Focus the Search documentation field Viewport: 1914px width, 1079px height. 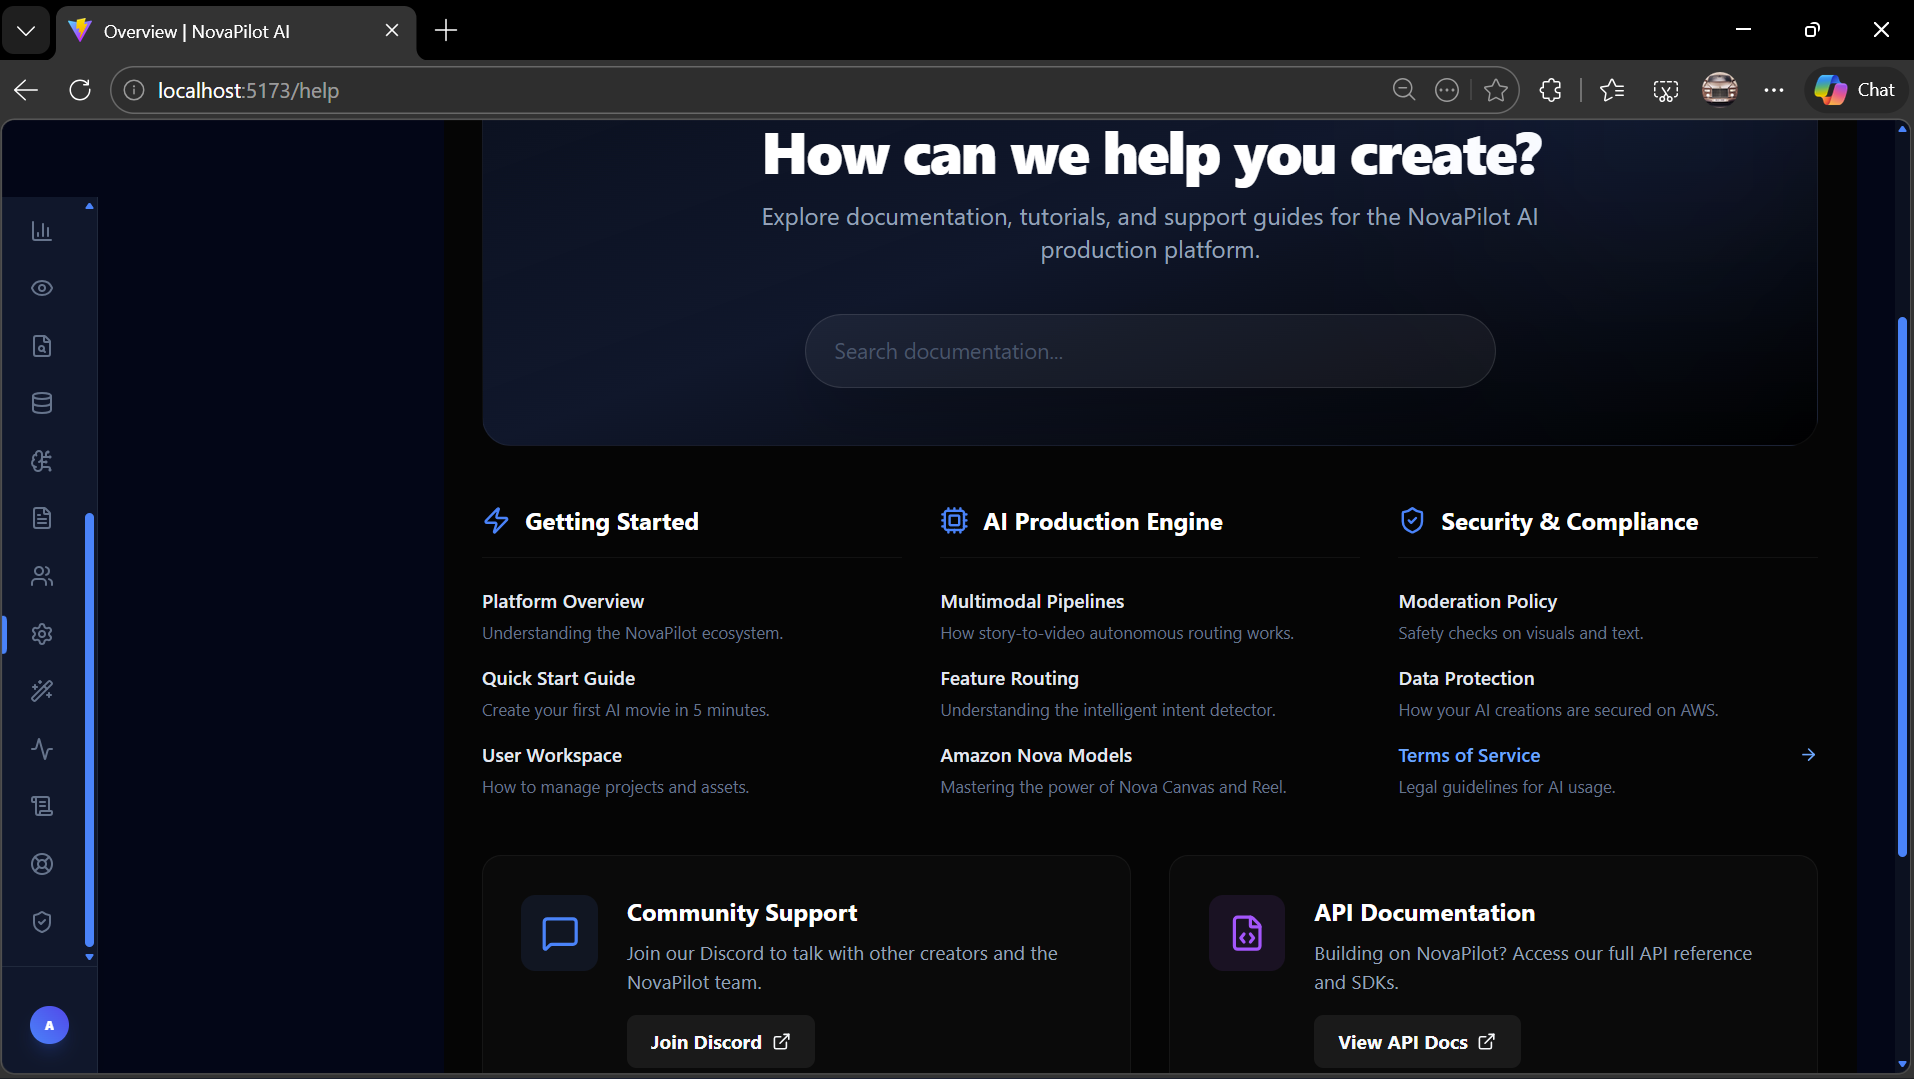coord(1150,351)
